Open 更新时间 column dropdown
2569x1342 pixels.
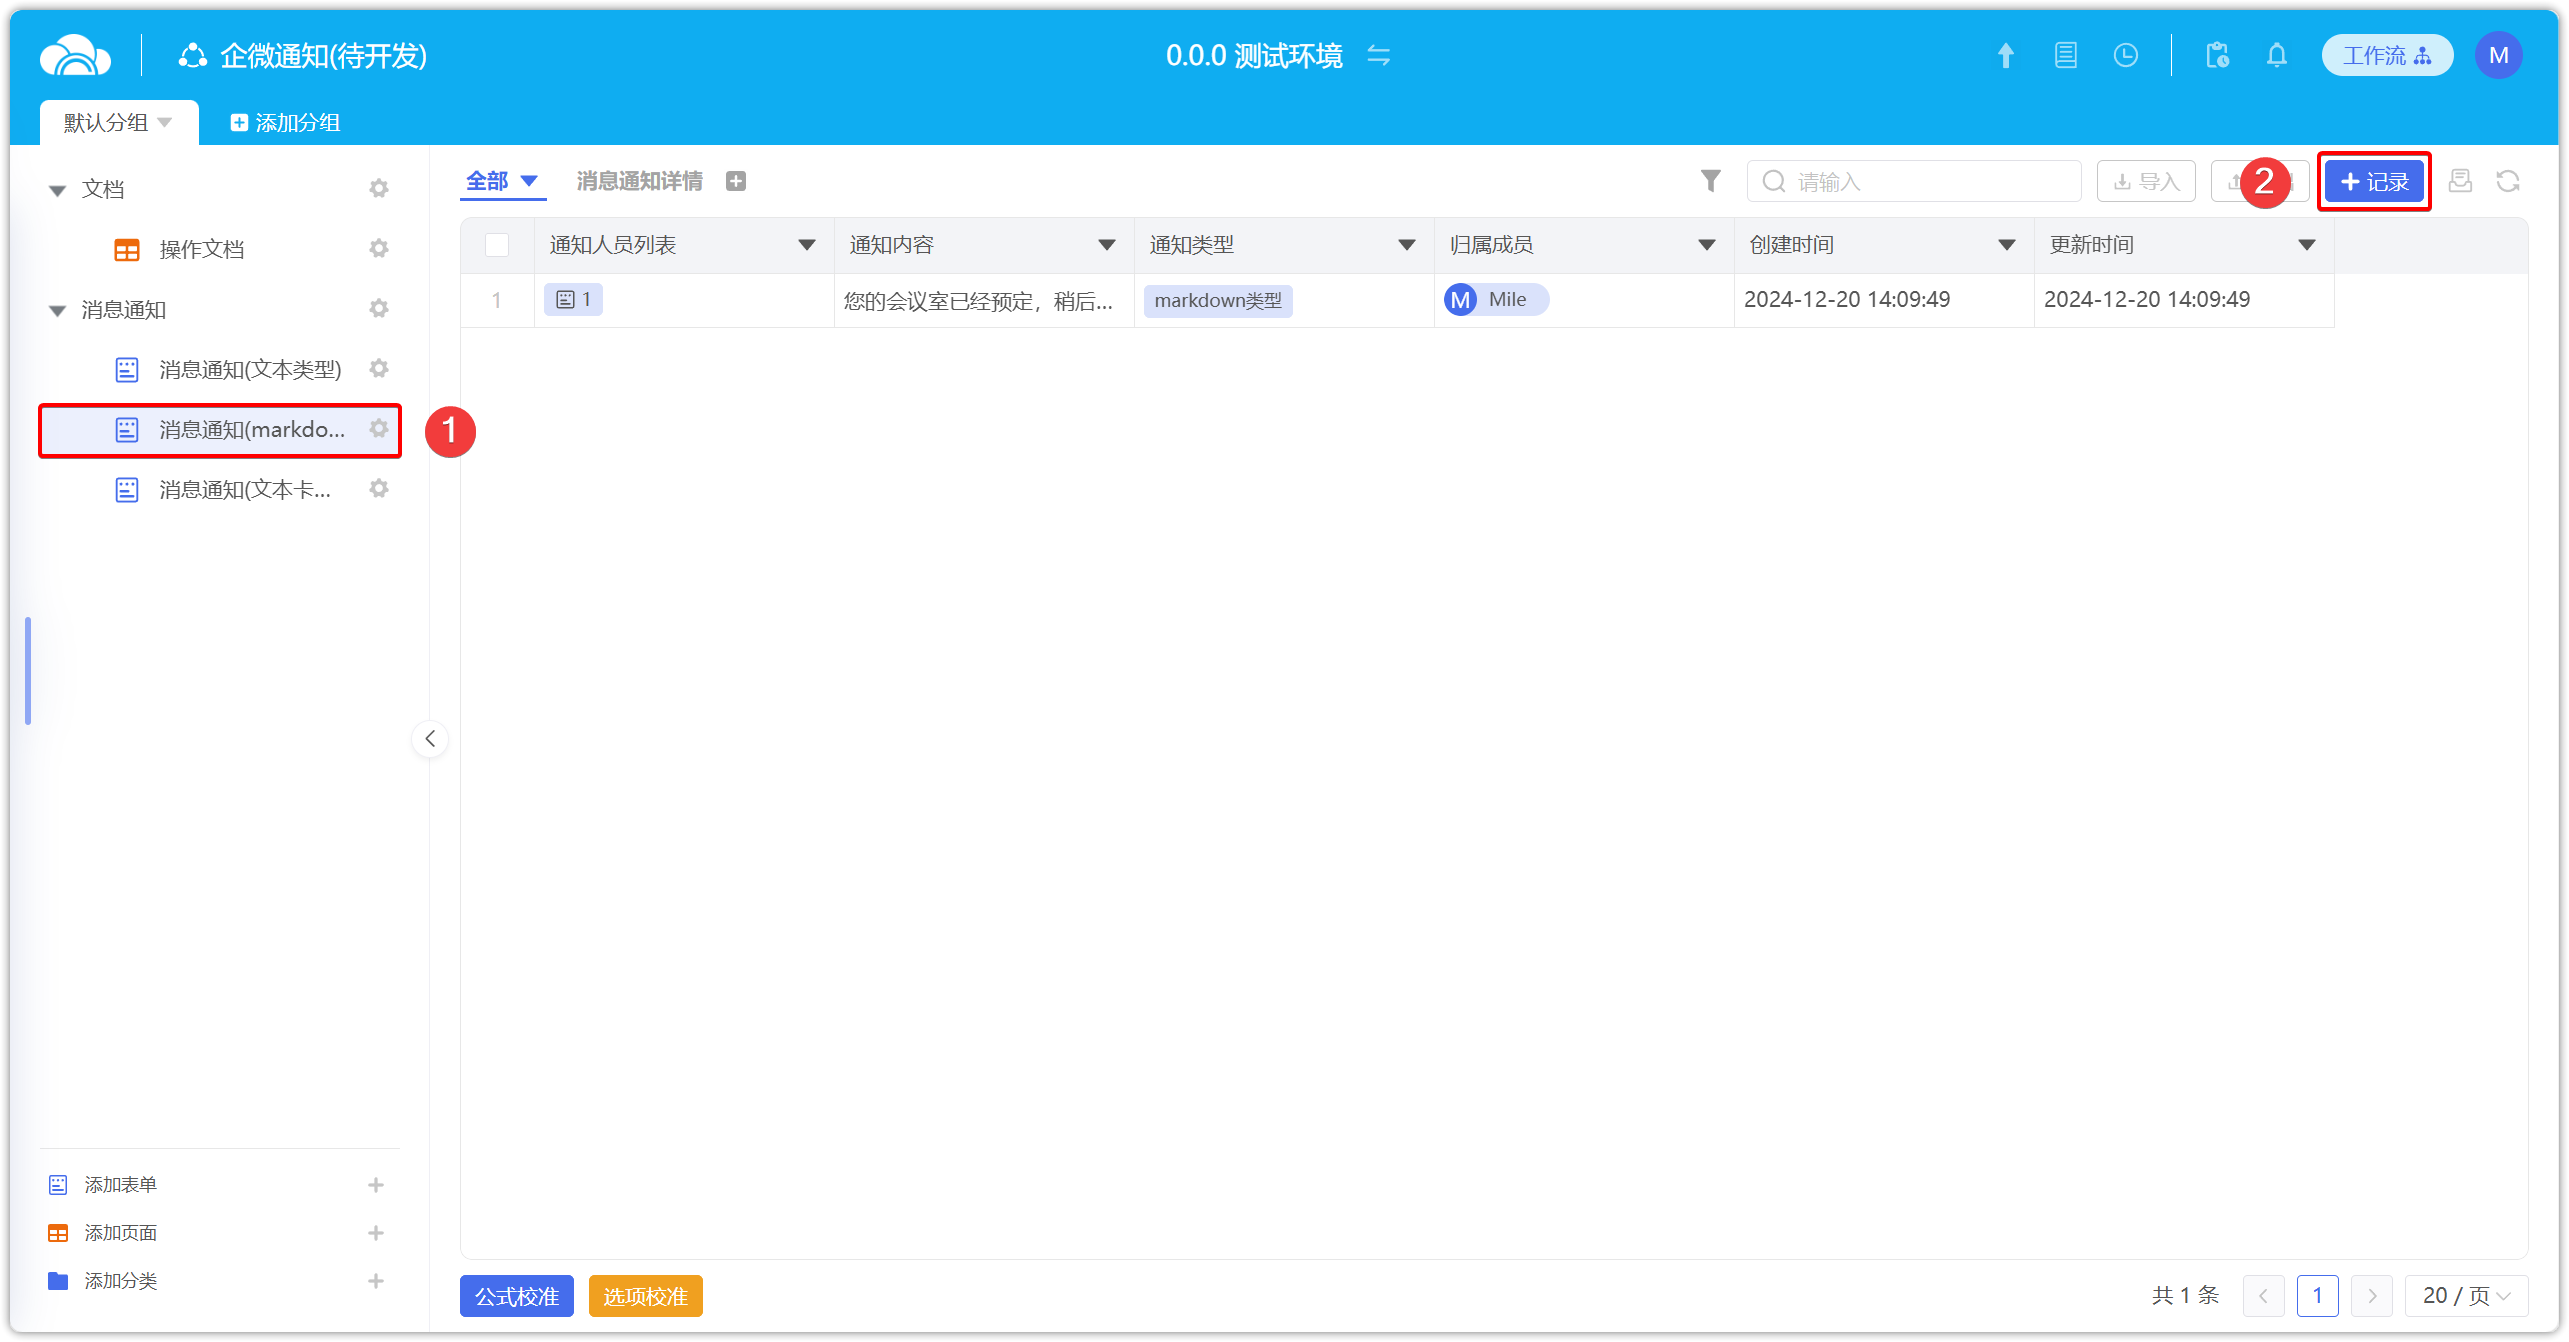(2306, 245)
